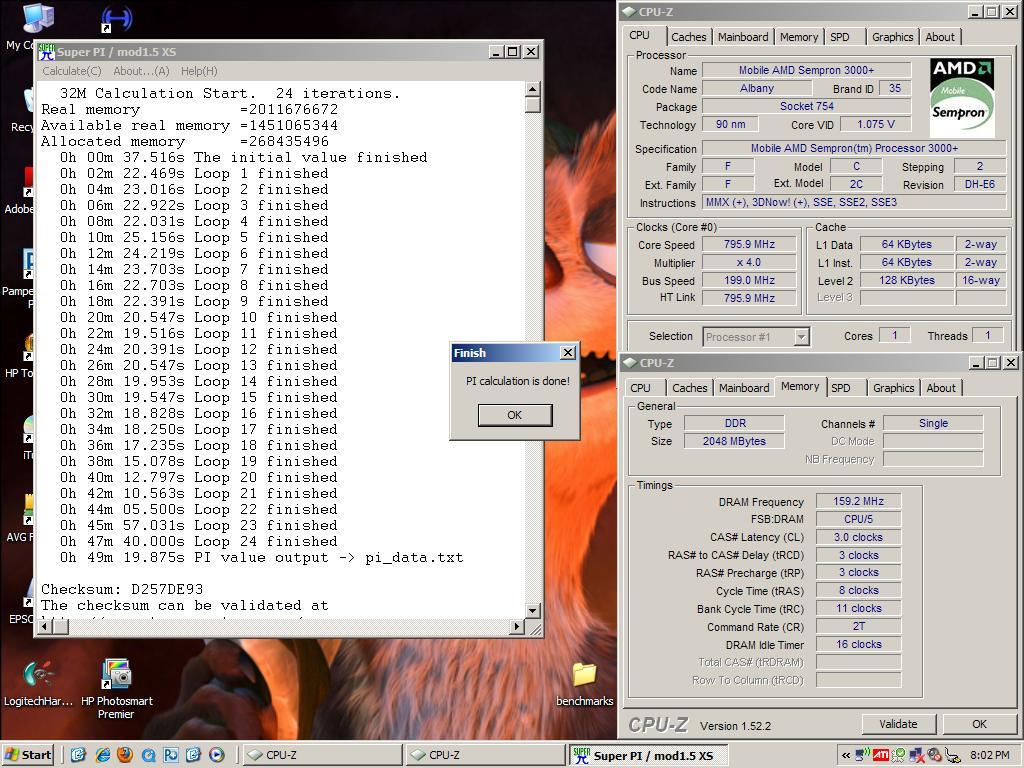
Task: Click the wireless network tray icon
Action: [x=863, y=755]
